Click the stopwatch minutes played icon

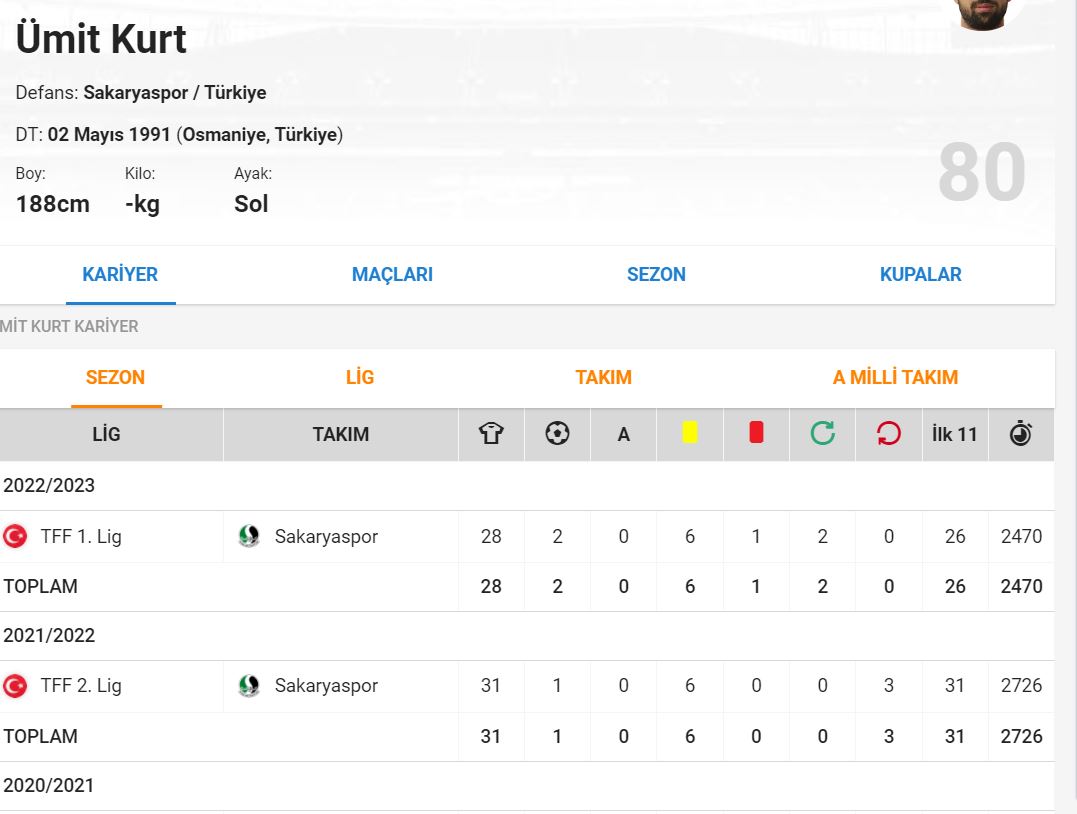tap(1021, 434)
